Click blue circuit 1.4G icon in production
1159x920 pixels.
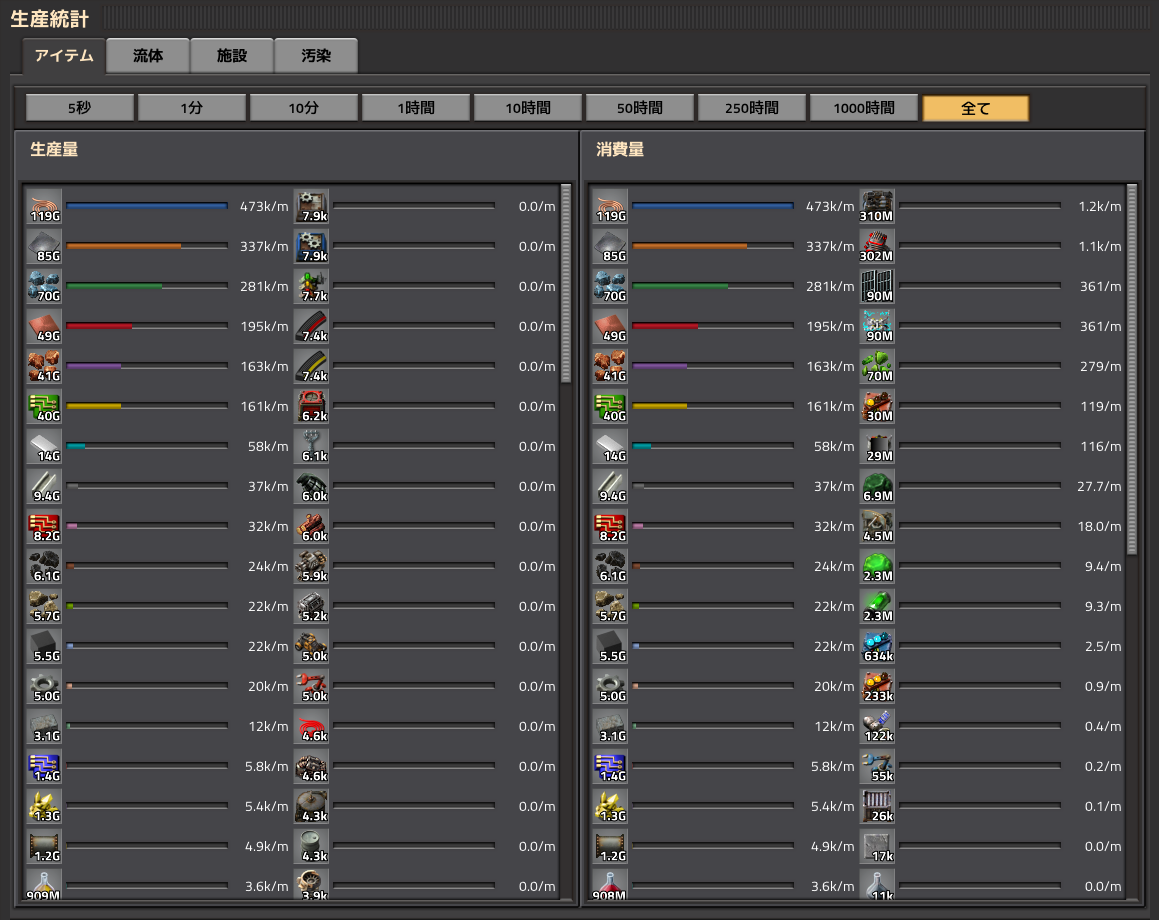44,766
